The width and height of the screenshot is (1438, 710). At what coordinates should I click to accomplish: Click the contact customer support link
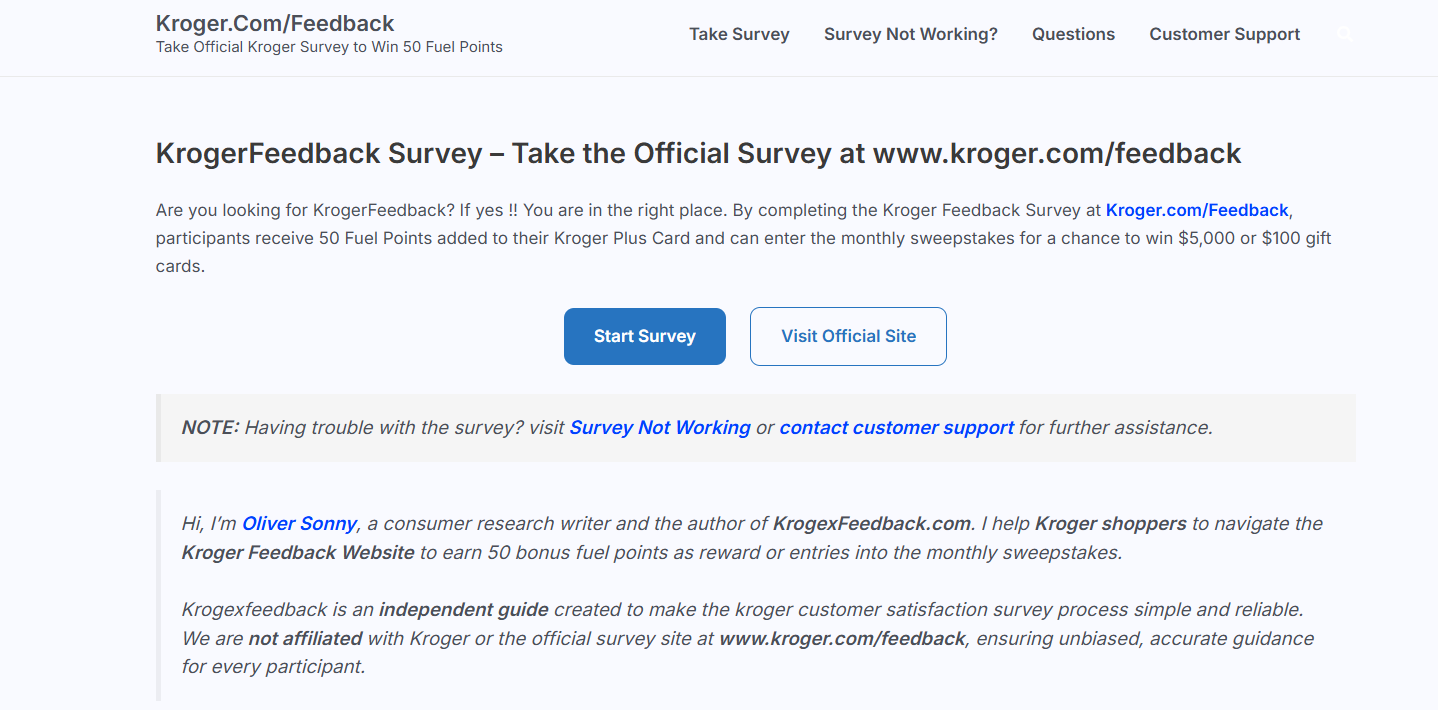(x=896, y=428)
